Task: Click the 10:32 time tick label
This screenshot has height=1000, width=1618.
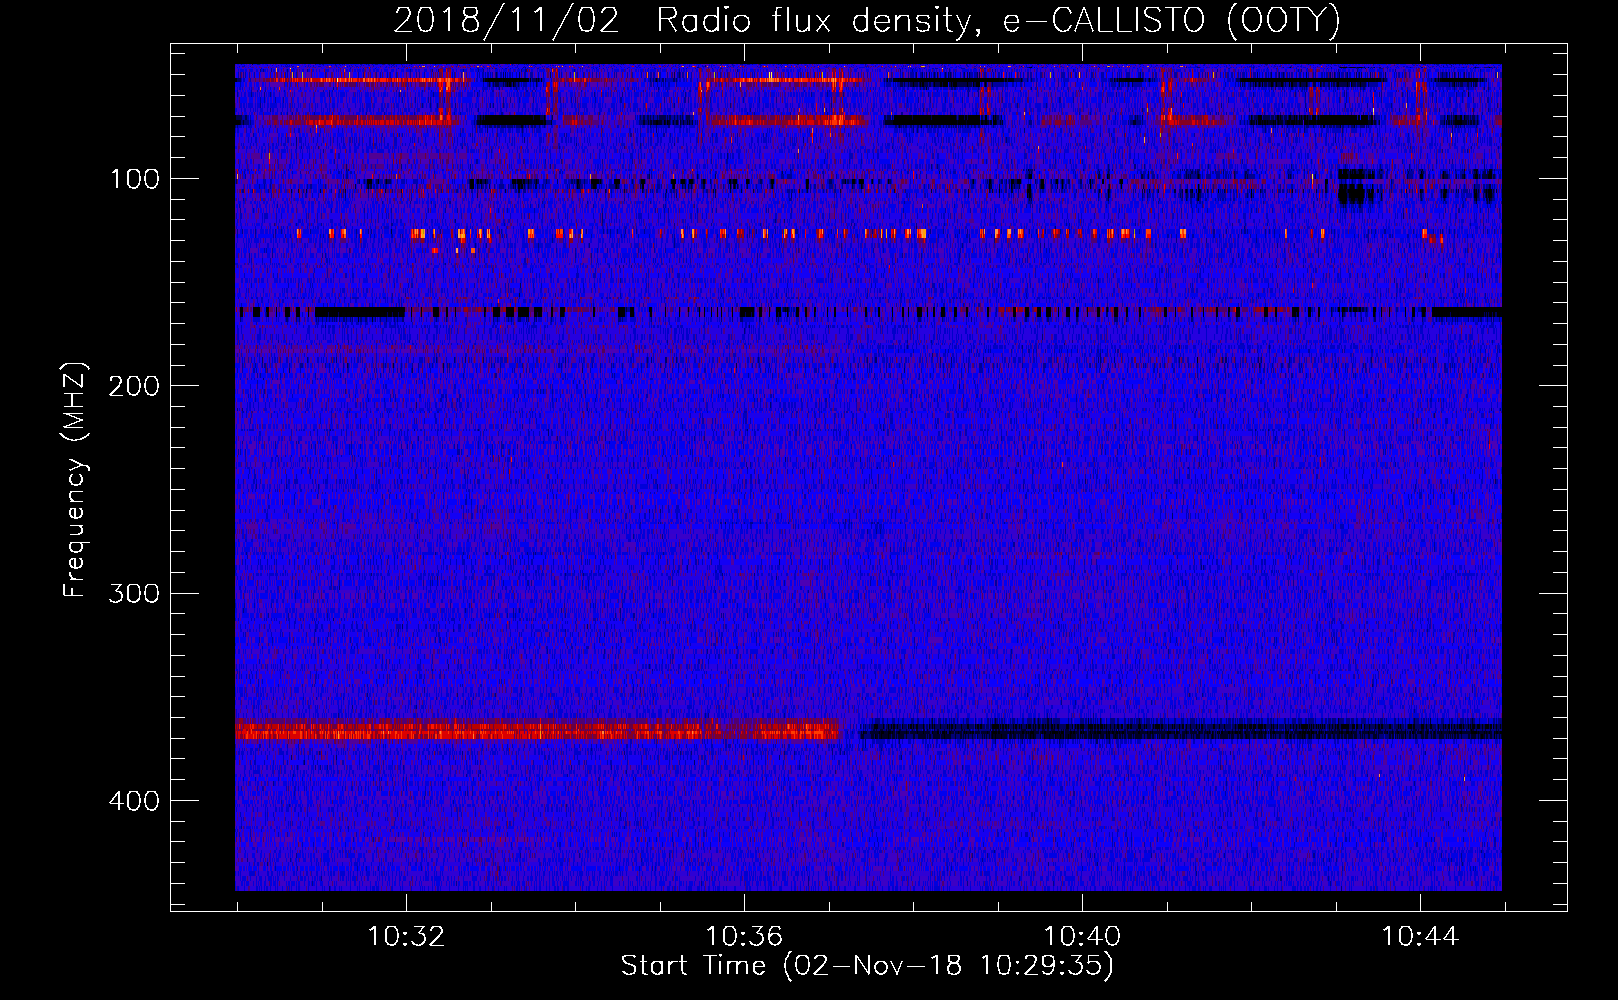Action: pyautogui.click(x=406, y=937)
